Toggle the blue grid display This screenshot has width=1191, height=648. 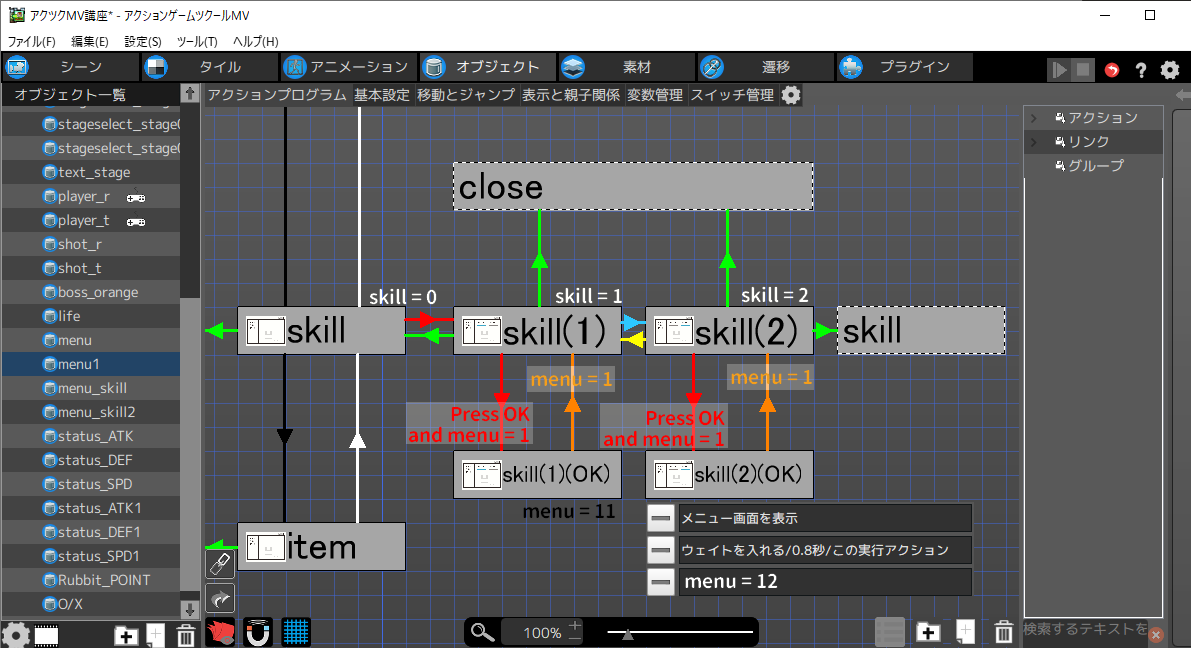click(x=295, y=632)
